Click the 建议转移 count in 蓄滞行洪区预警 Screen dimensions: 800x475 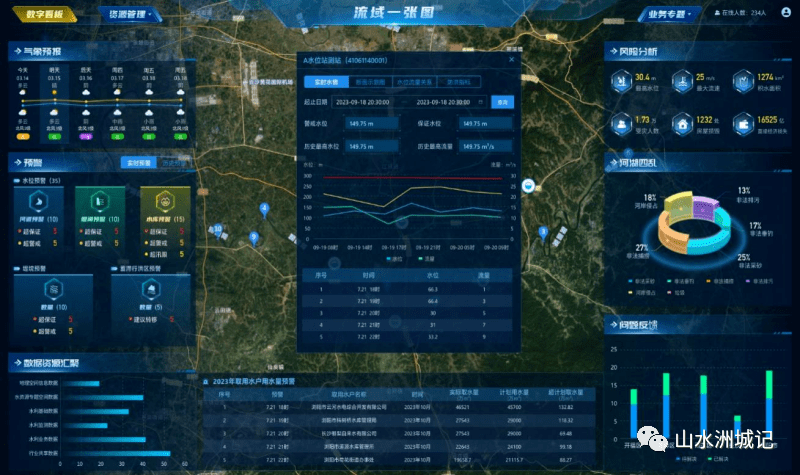172,319
